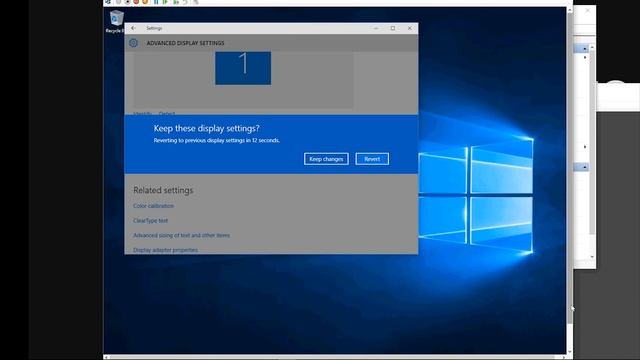640x360 pixels.
Task: Minimize the Settings window
Action: click(376, 28)
